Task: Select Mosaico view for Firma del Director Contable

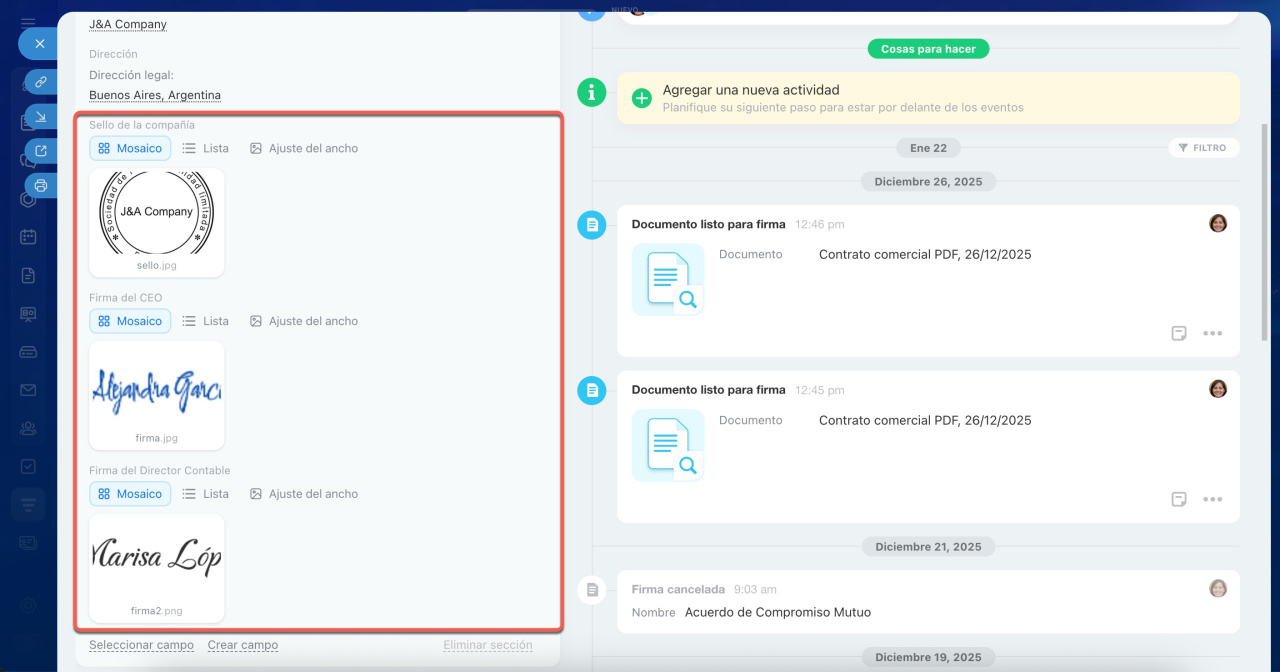Action: tap(130, 494)
